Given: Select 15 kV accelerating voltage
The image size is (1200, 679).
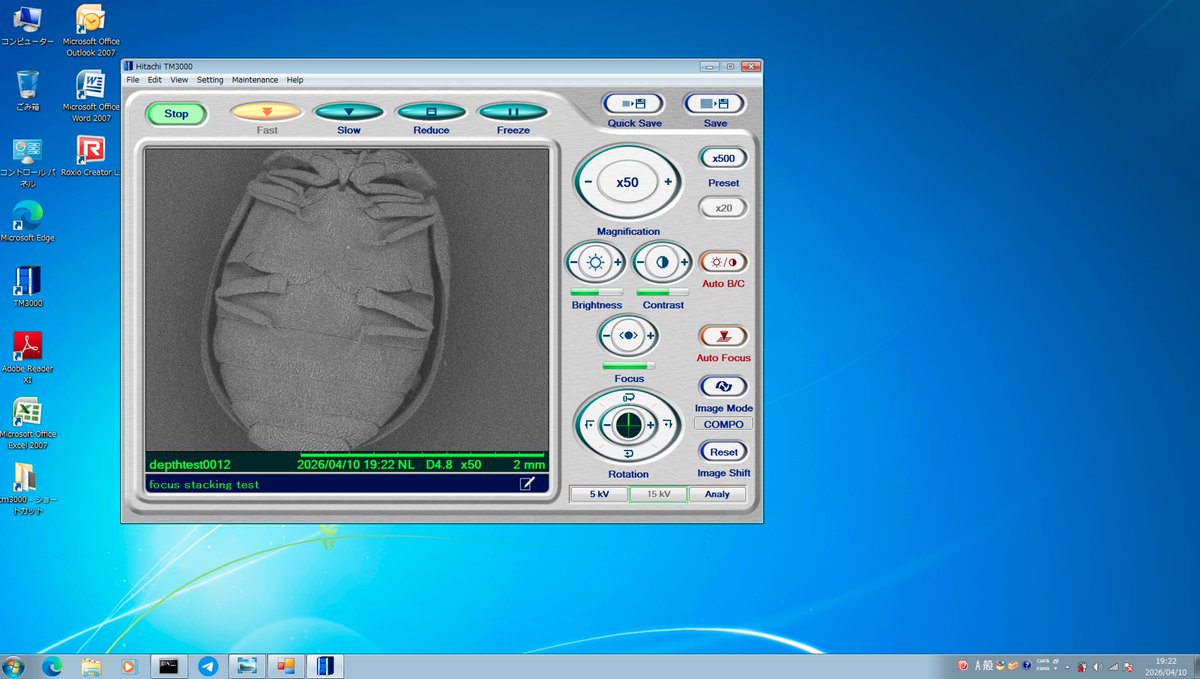Looking at the screenshot, I should (x=658, y=494).
